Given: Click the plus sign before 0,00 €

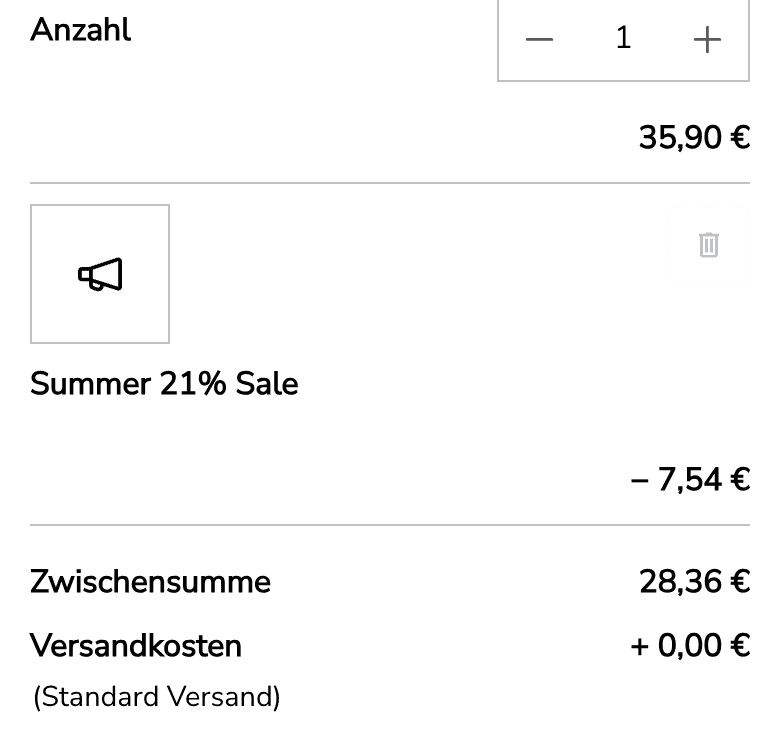Looking at the screenshot, I should pos(640,647).
